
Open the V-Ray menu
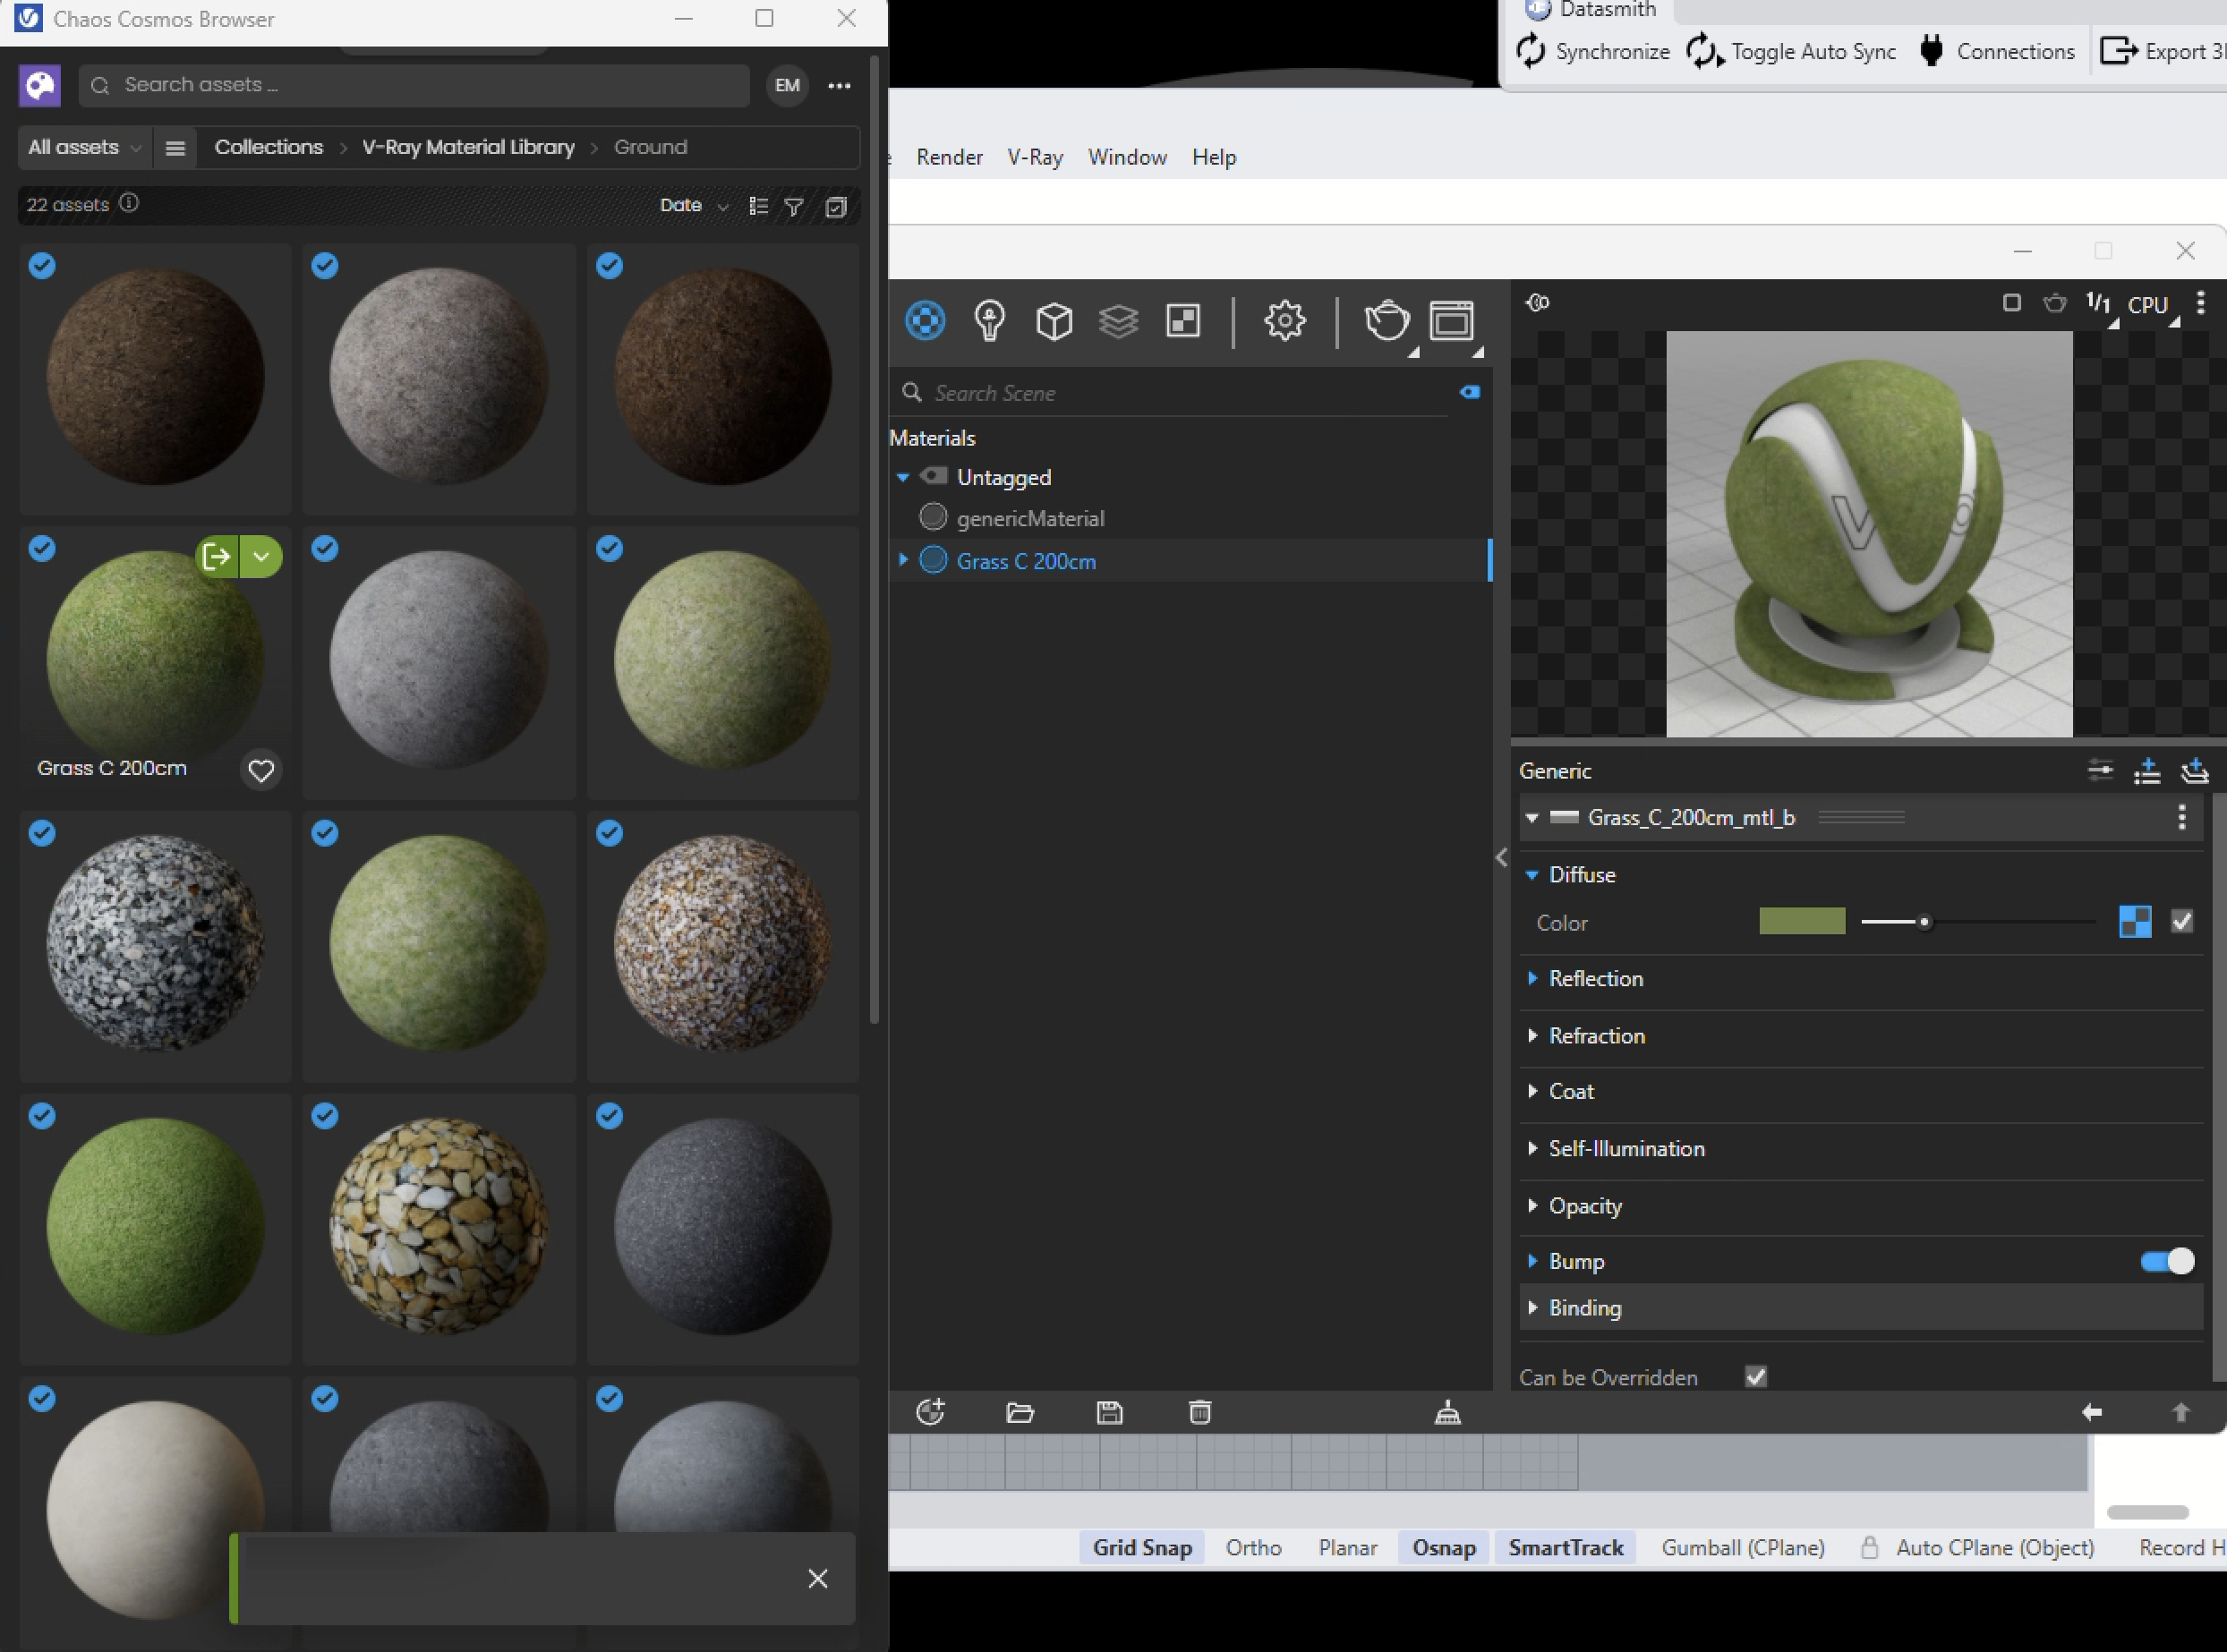pyautogui.click(x=1034, y=158)
